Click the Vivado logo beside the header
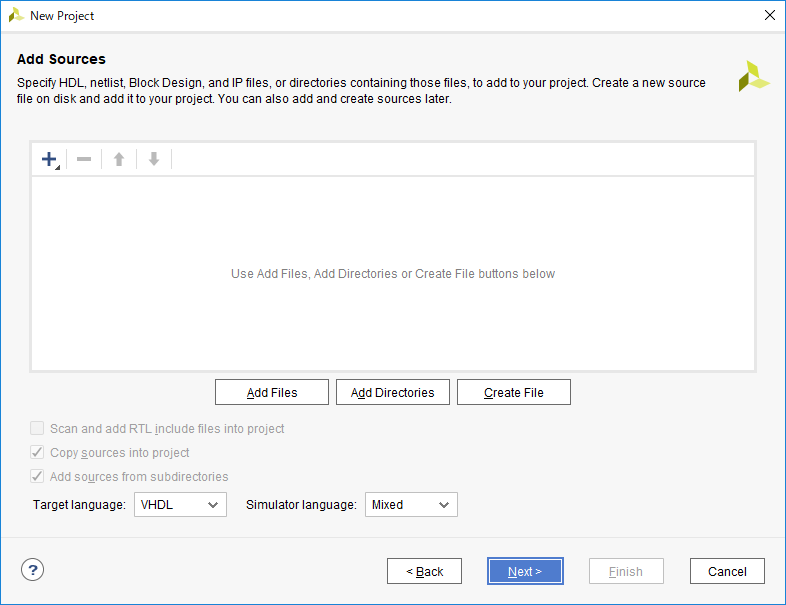The image size is (786, 605). 753,77
